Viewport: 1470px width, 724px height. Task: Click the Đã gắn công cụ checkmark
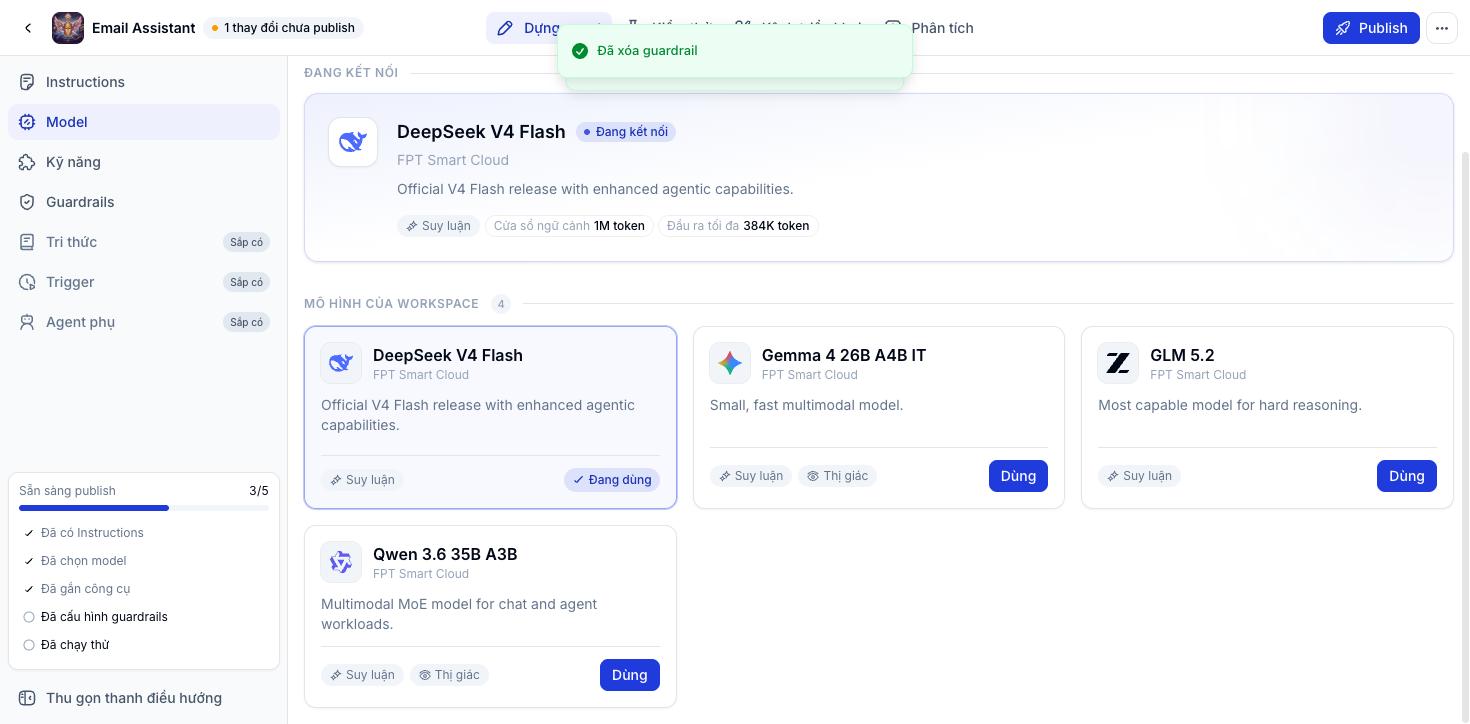pos(29,589)
